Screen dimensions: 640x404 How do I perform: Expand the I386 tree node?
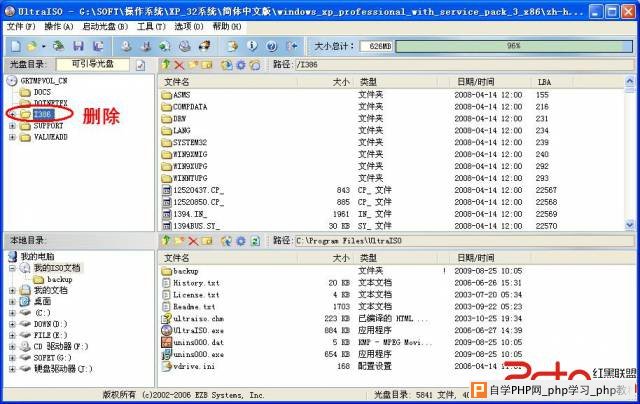click(x=12, y=114)
